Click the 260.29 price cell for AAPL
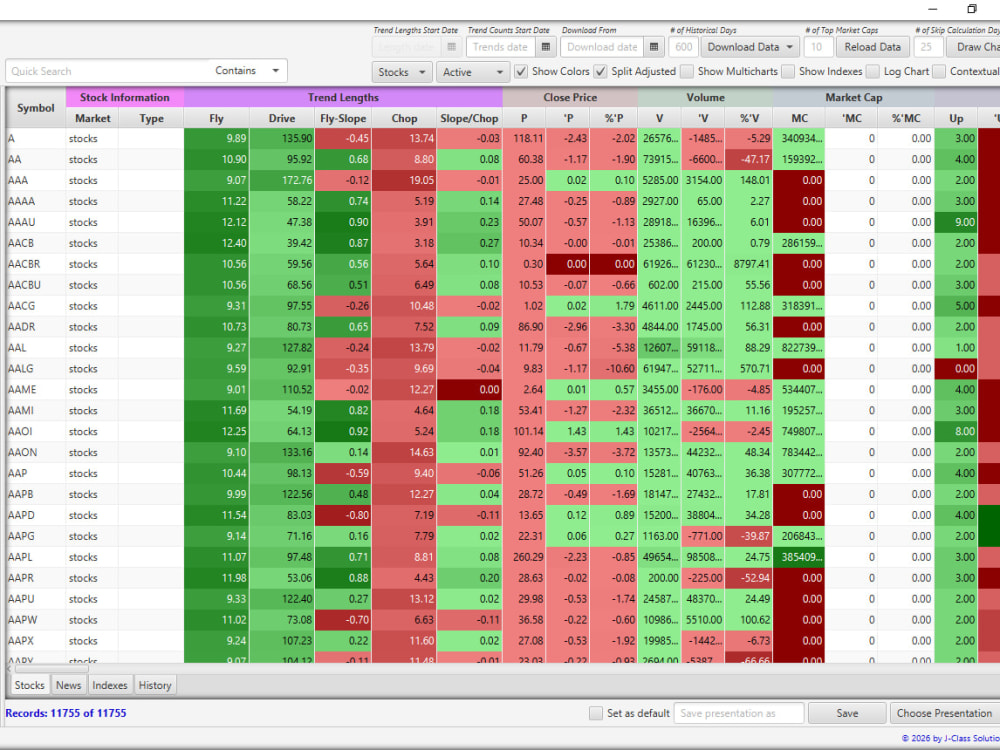This screenshot has height=750, width=1000. click(x=524, y=557)
